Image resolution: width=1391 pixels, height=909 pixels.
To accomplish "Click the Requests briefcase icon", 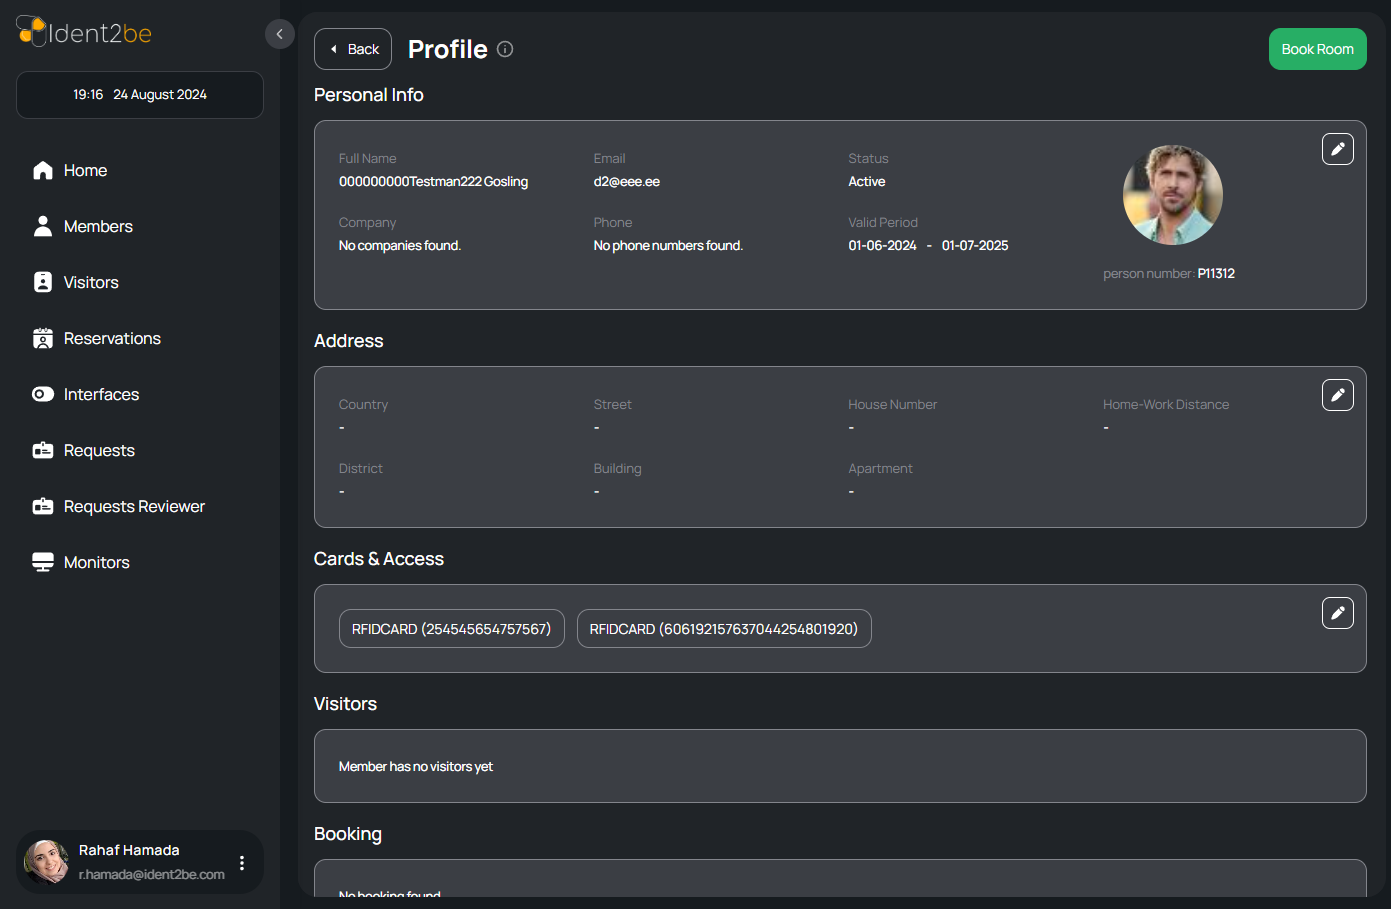I will pyautogui.click(x=43, y=450).
